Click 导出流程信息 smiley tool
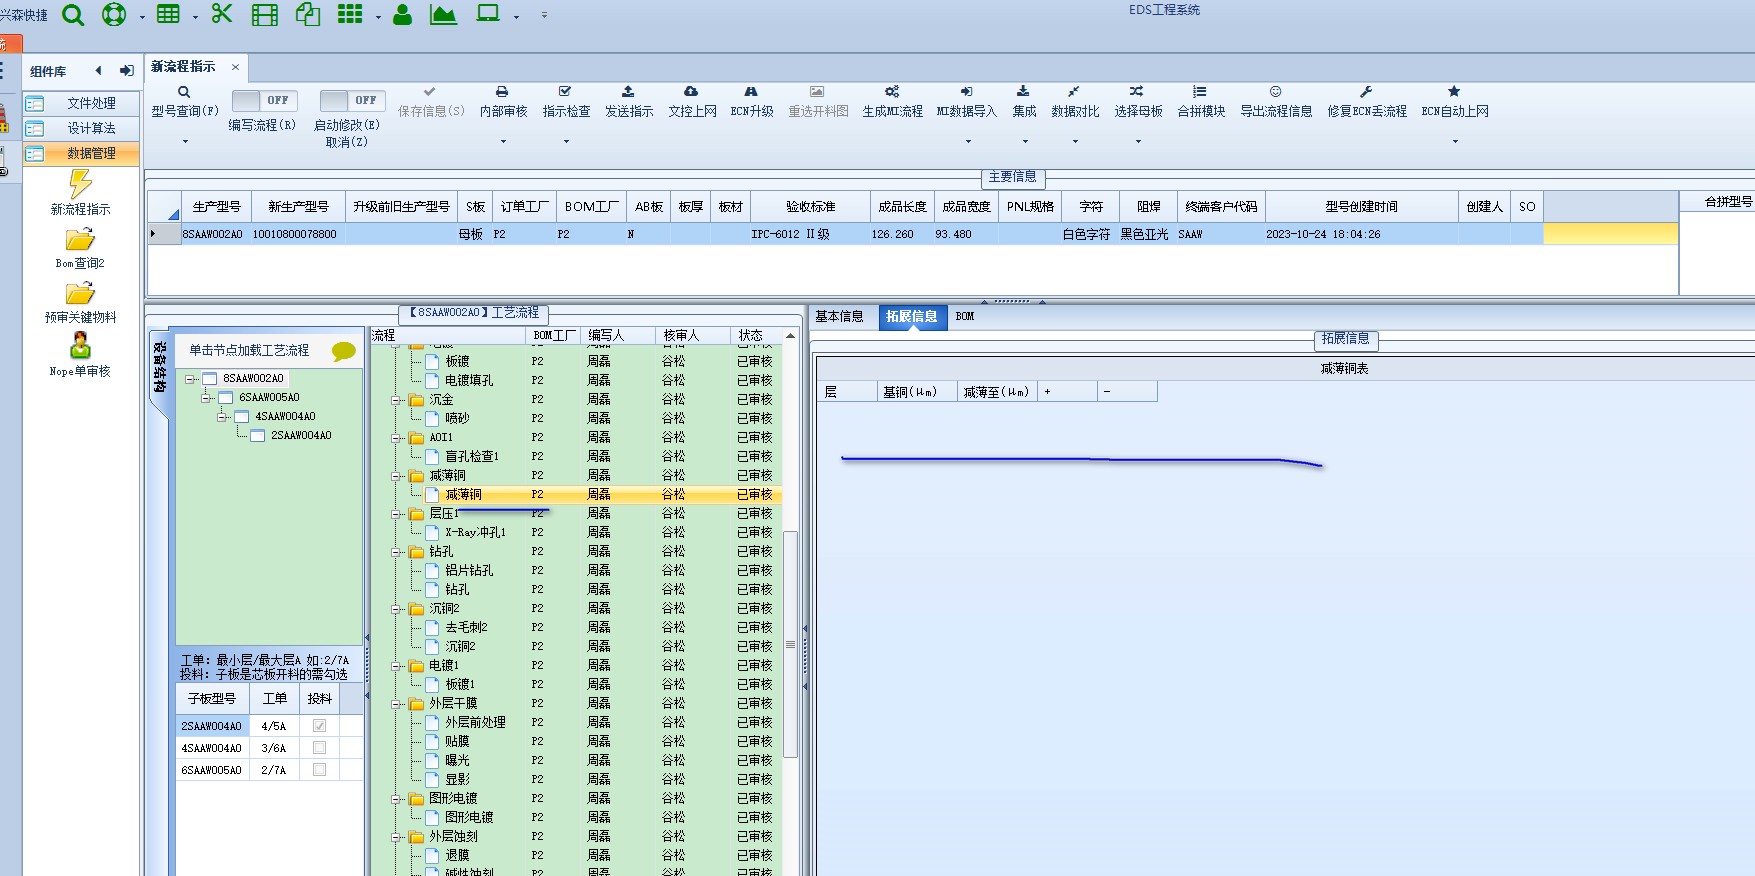1755x876 pixels. [x=1276, y=102]
